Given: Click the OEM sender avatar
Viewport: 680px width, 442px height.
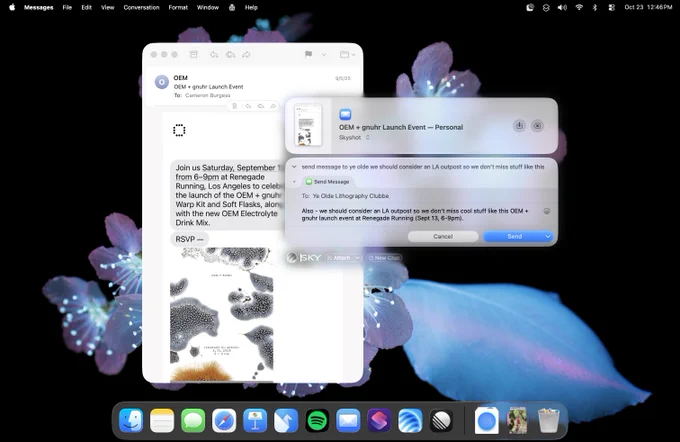Looking at the screenshot, I should [162, 82].
